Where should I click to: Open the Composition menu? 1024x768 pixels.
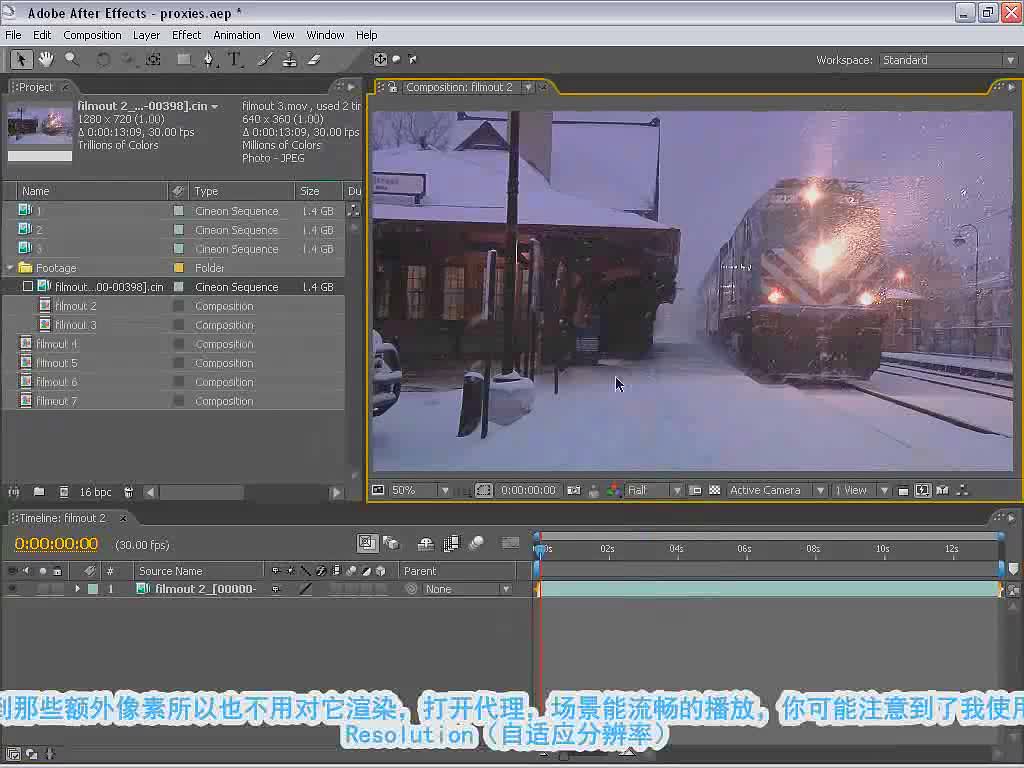92,35
